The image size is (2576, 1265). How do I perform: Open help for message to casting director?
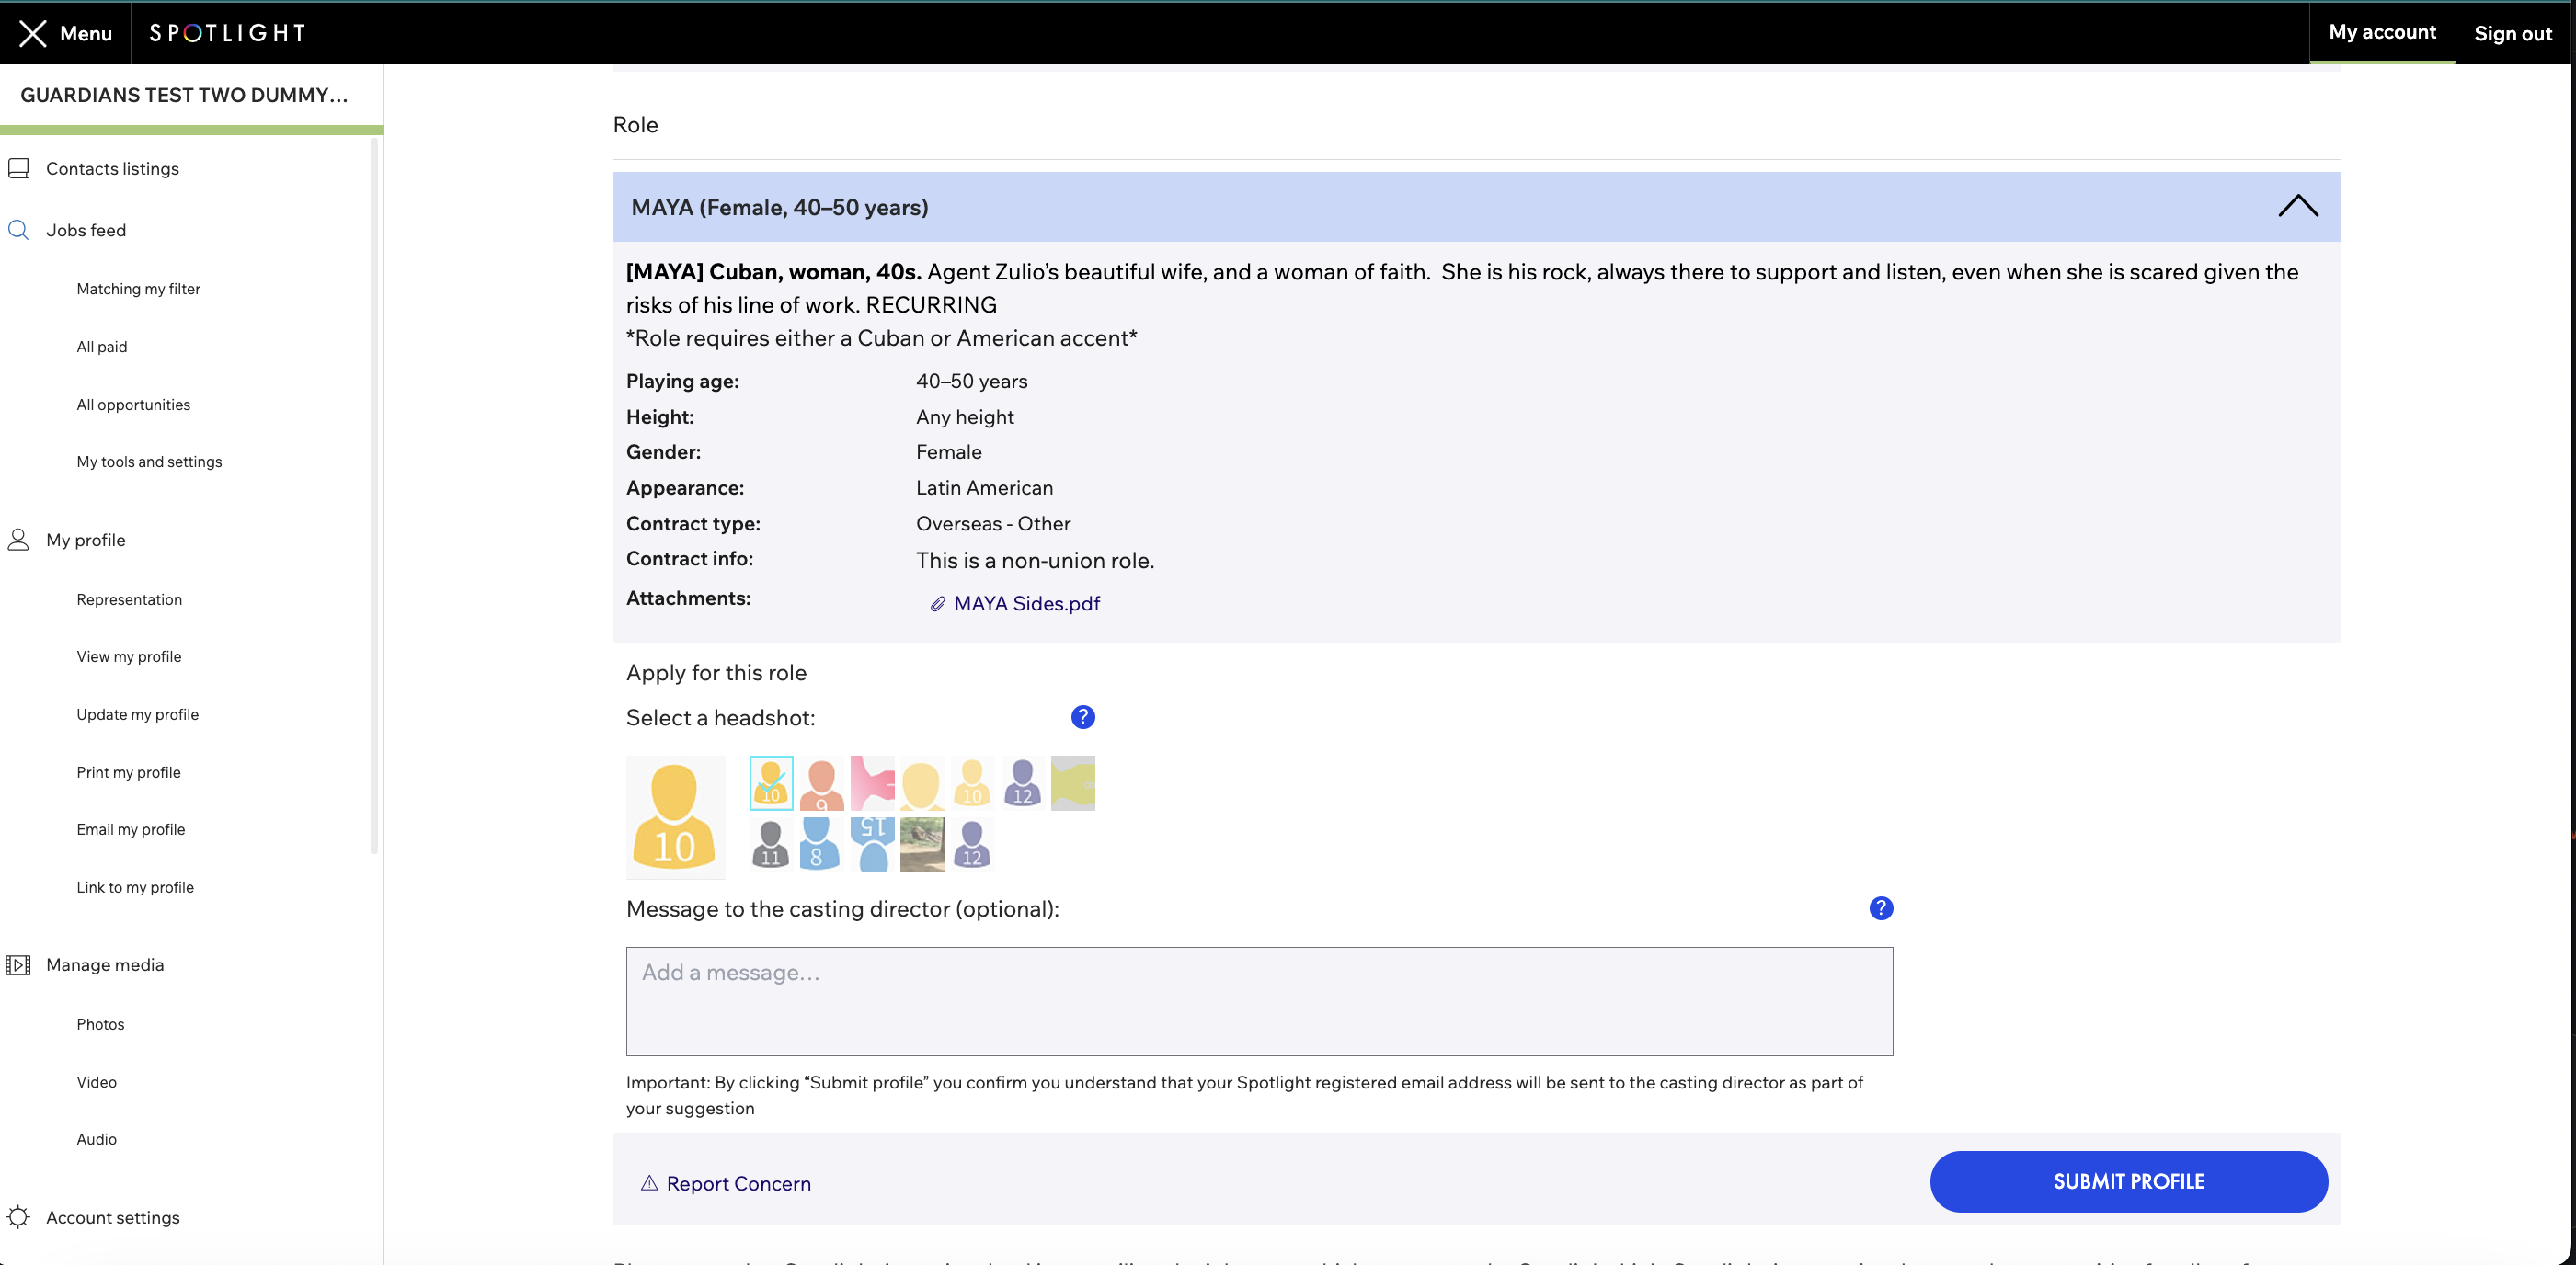point(1881,908)
